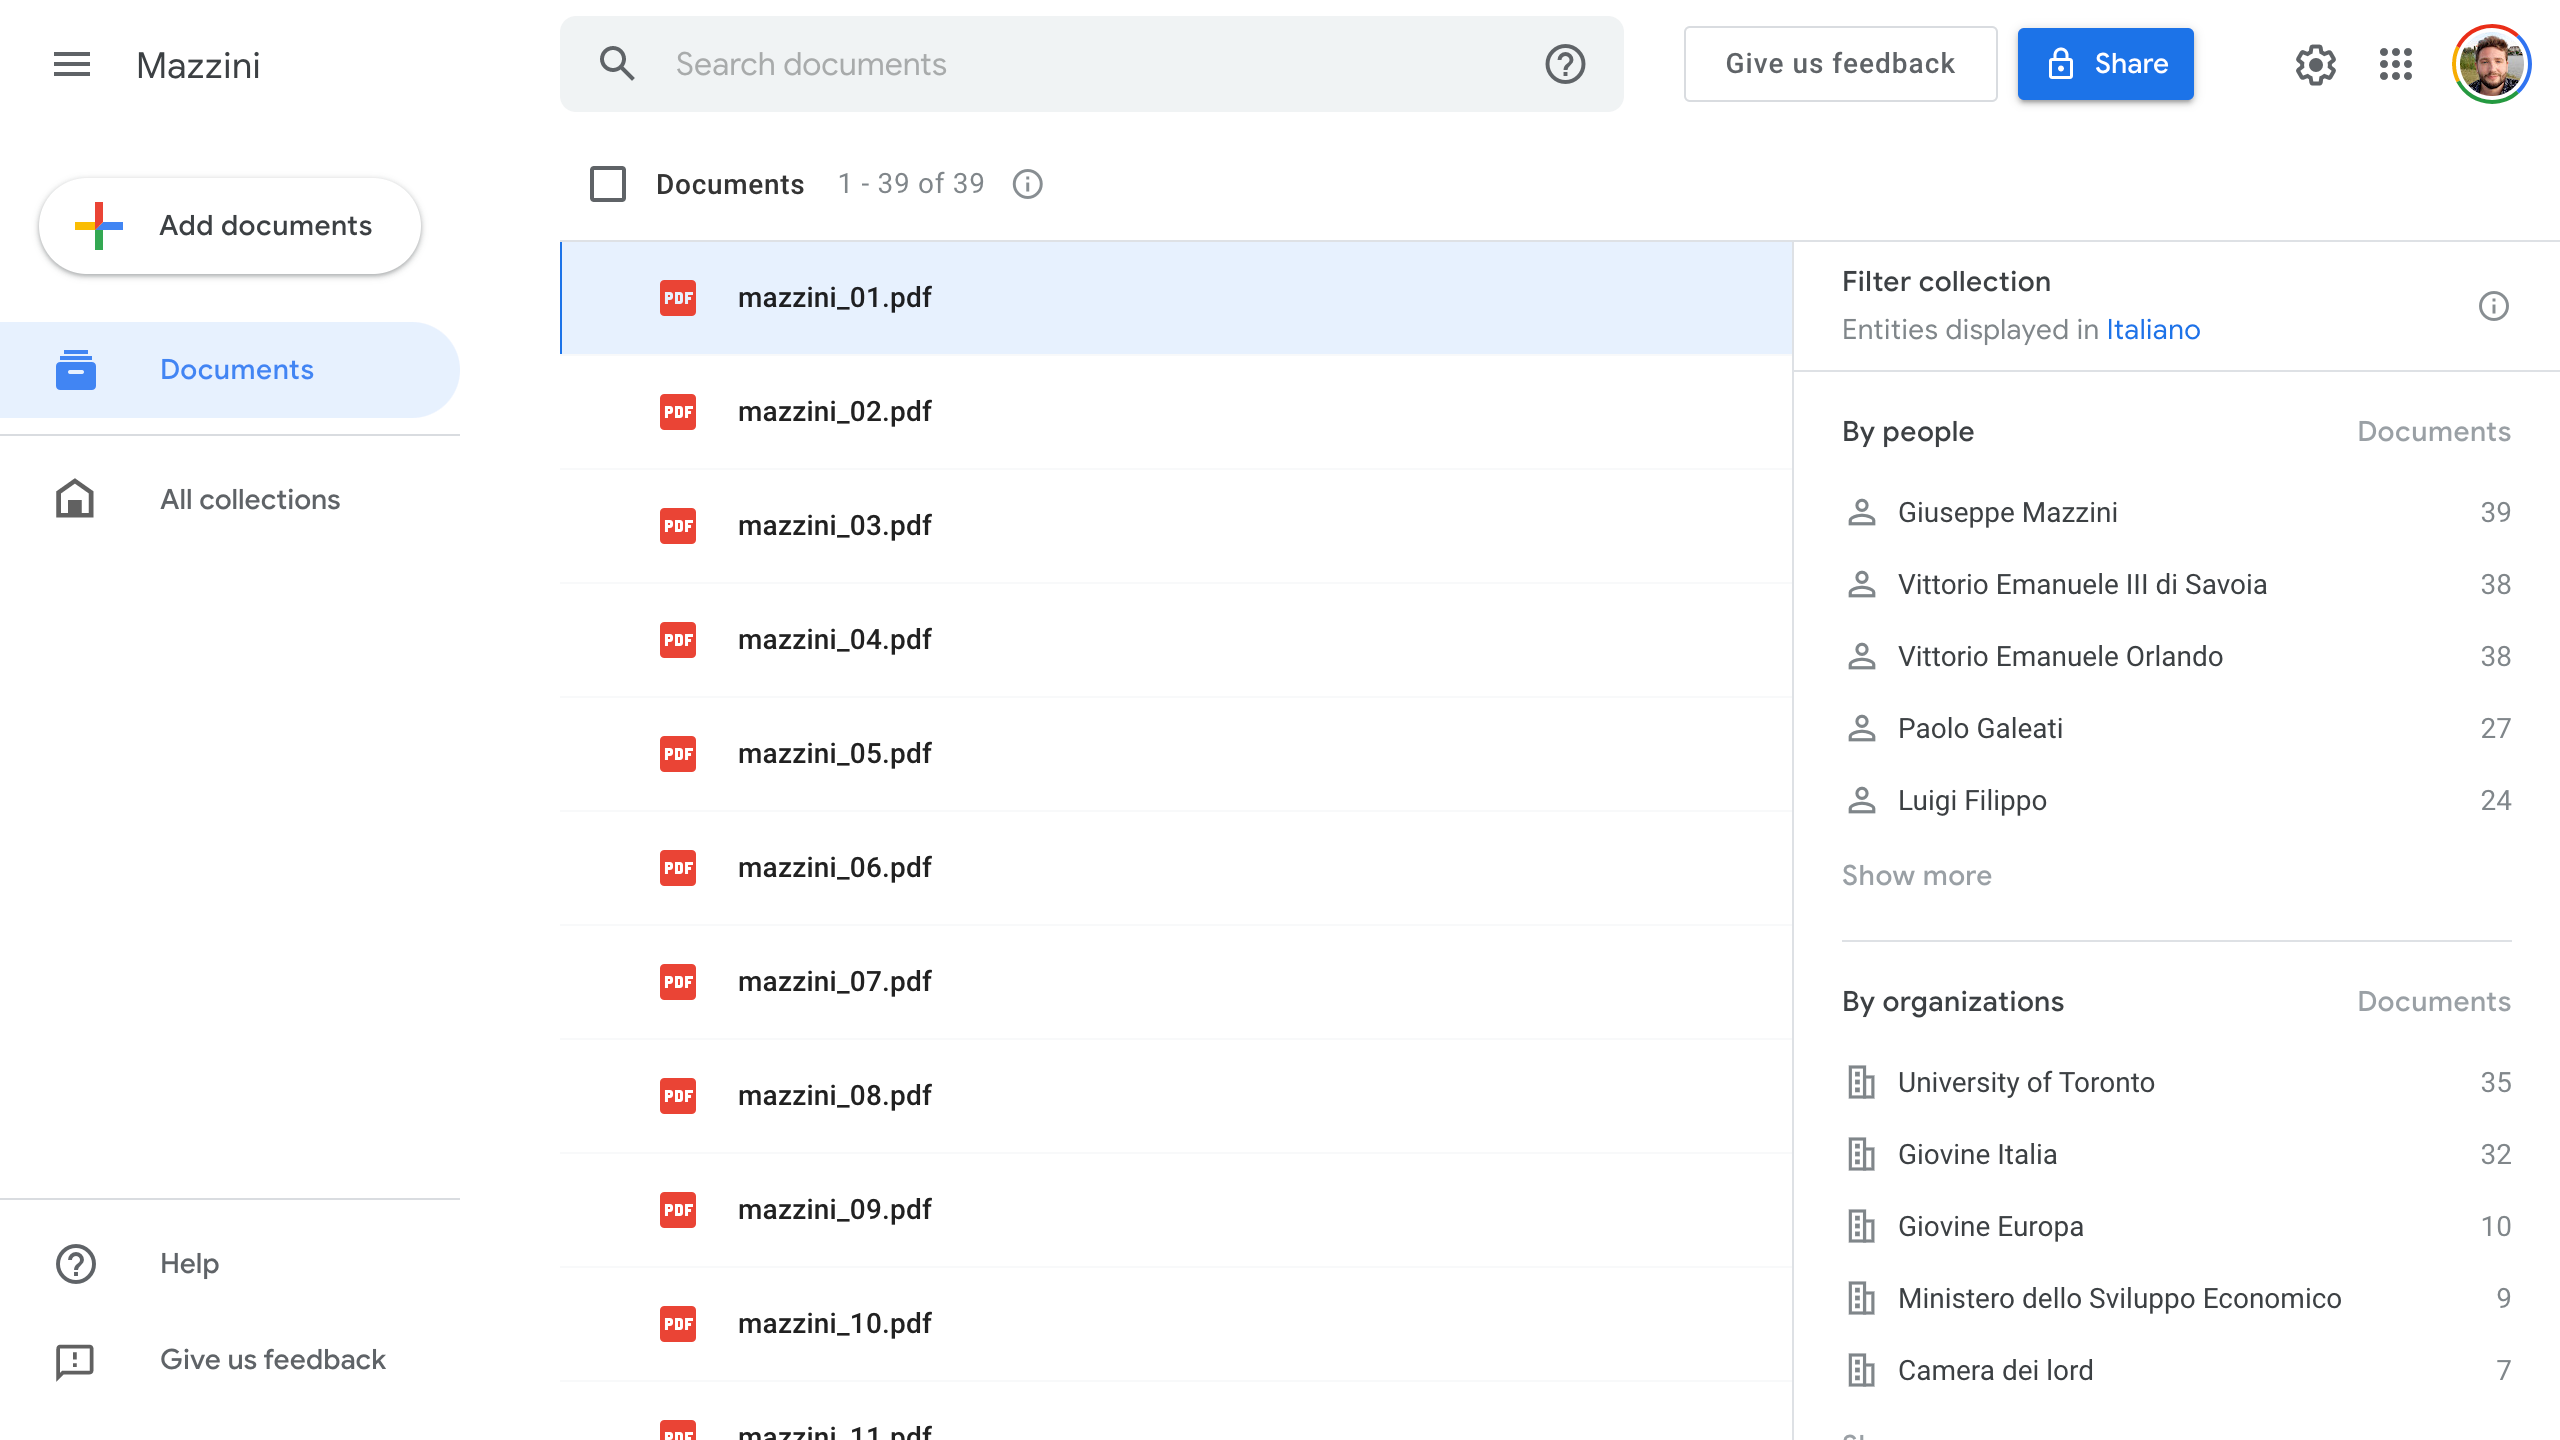Screen dimensions: 2560x1440
Task: Click the user profile avatar
Action: (2491, 65)
